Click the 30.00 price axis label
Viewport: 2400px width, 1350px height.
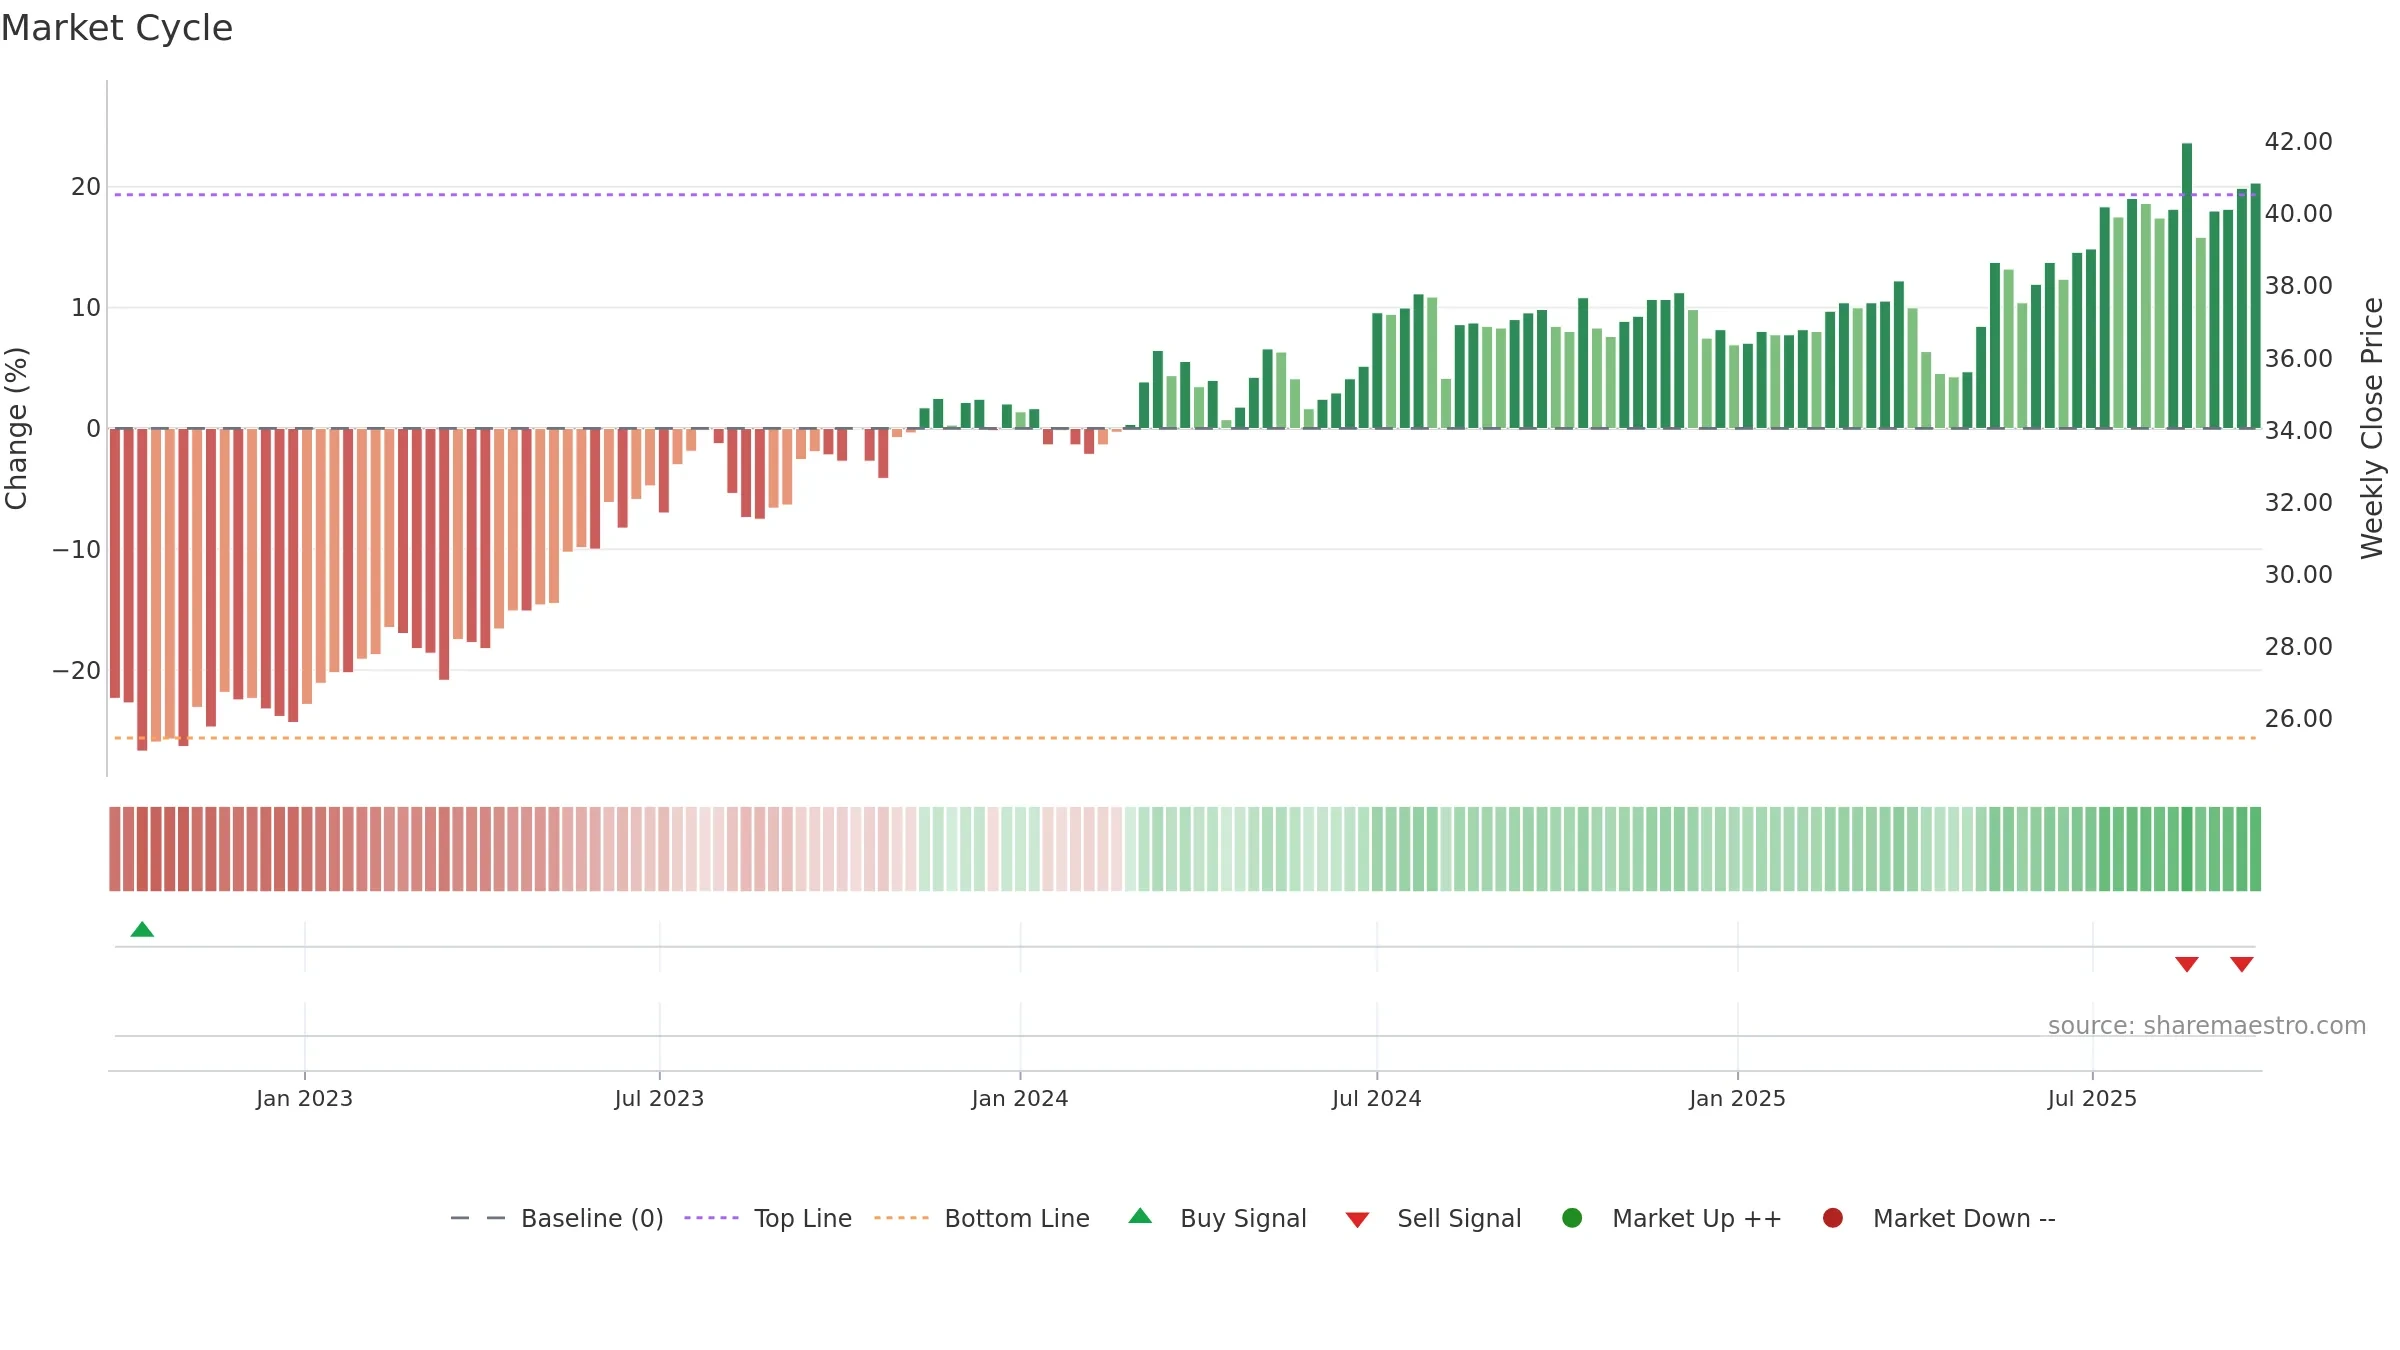tap(2298, 574)
